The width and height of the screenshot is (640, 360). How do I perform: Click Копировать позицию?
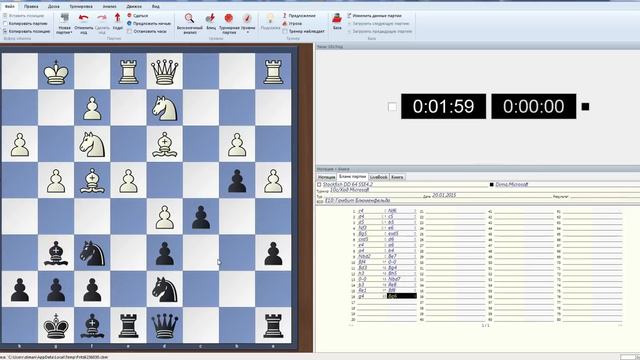click(27, 31)
